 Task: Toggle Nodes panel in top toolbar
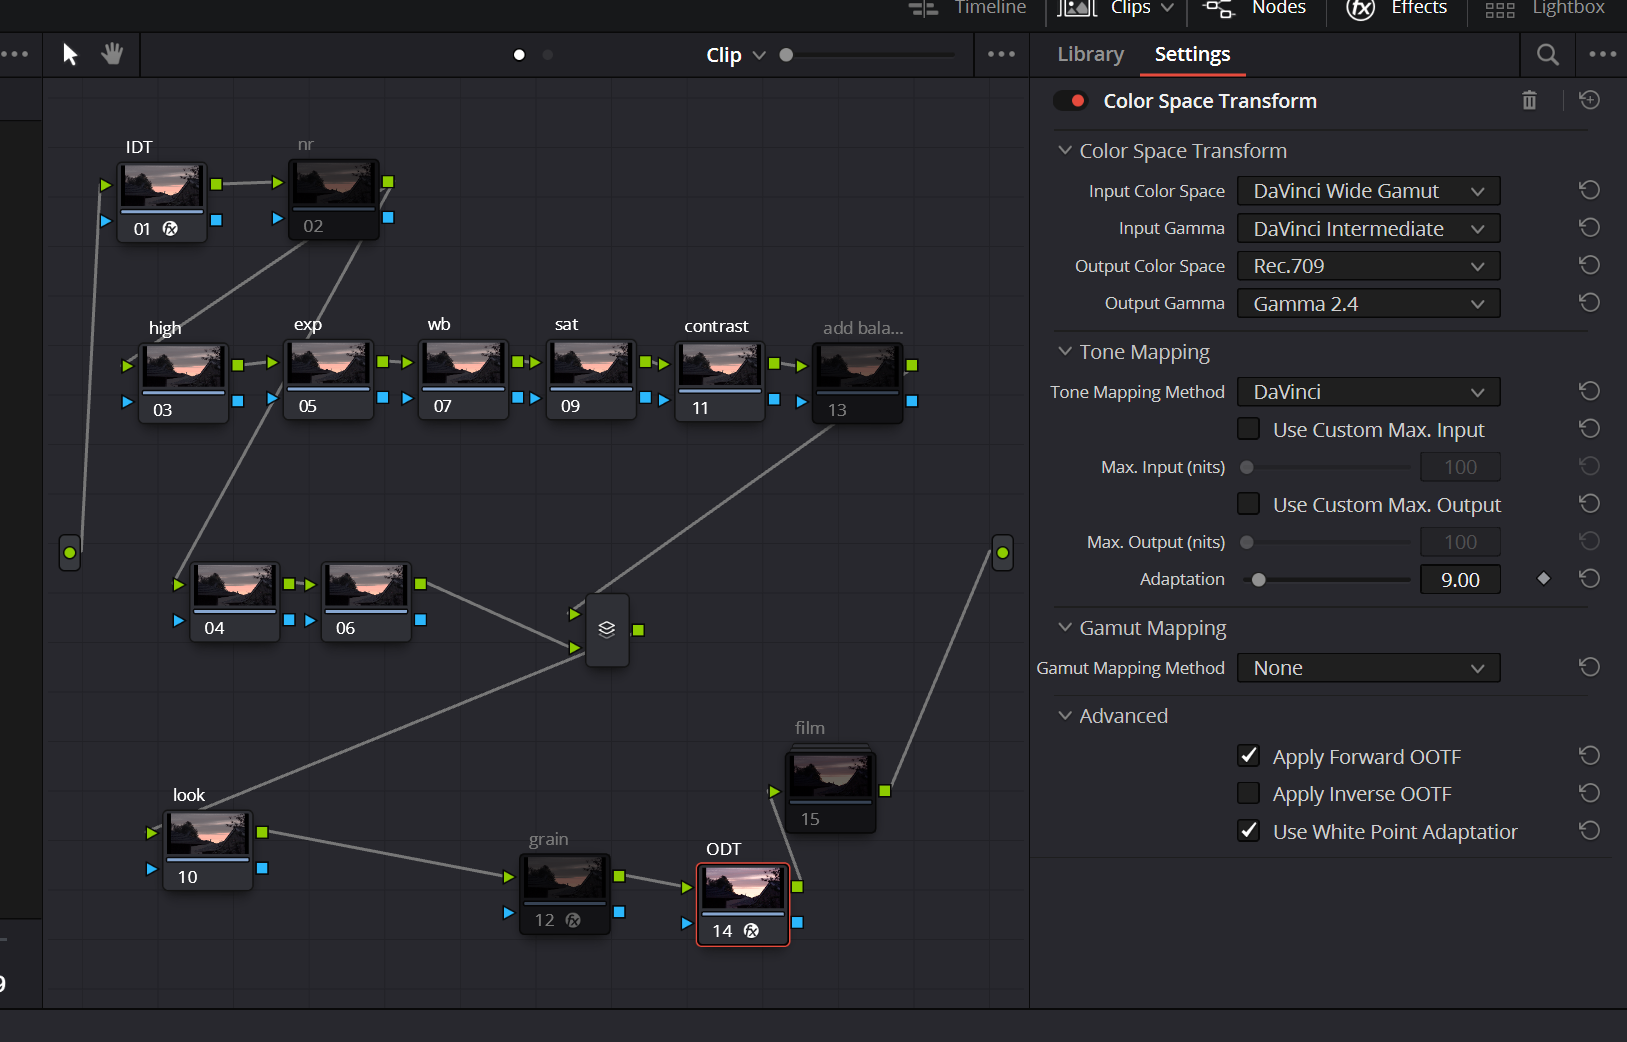pos(1254,8)
